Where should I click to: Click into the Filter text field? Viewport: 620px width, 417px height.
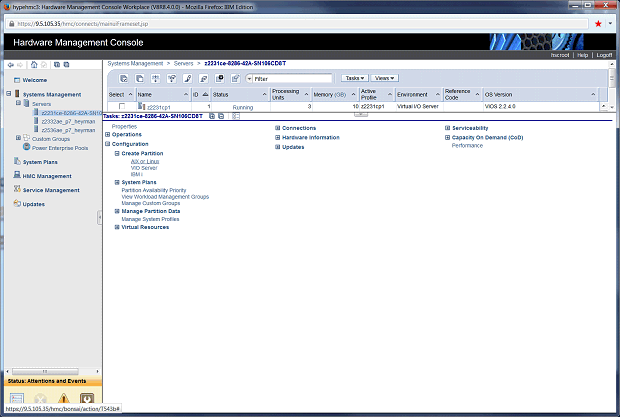tap(293, 79)
